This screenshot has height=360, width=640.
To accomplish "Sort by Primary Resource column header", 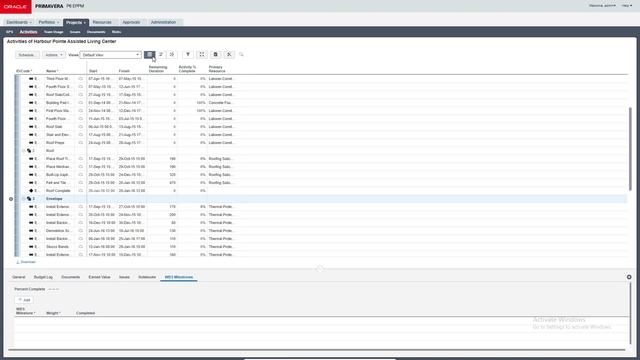I will [x=217, y=69].
